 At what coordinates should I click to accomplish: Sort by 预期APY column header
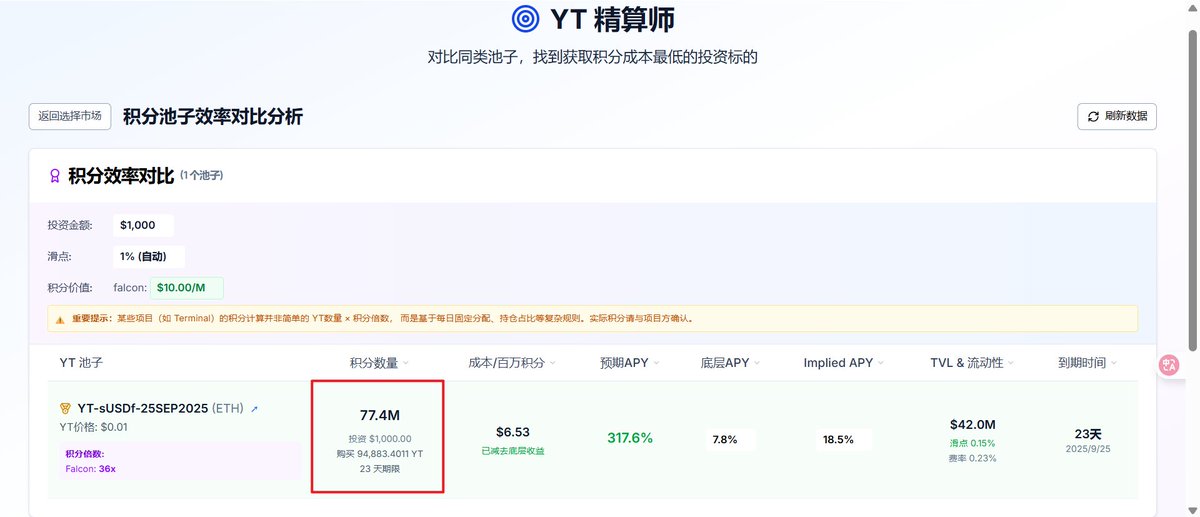[x=630, y=363]
